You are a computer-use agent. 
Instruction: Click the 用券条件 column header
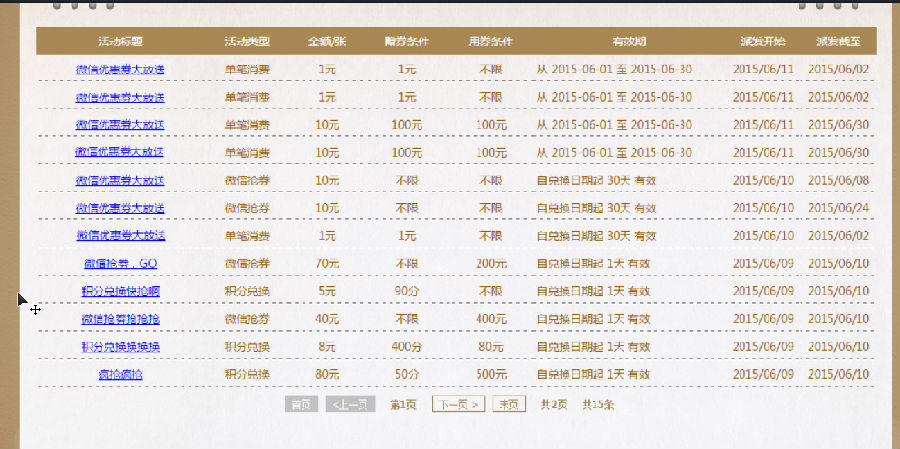tap(490, 42)
